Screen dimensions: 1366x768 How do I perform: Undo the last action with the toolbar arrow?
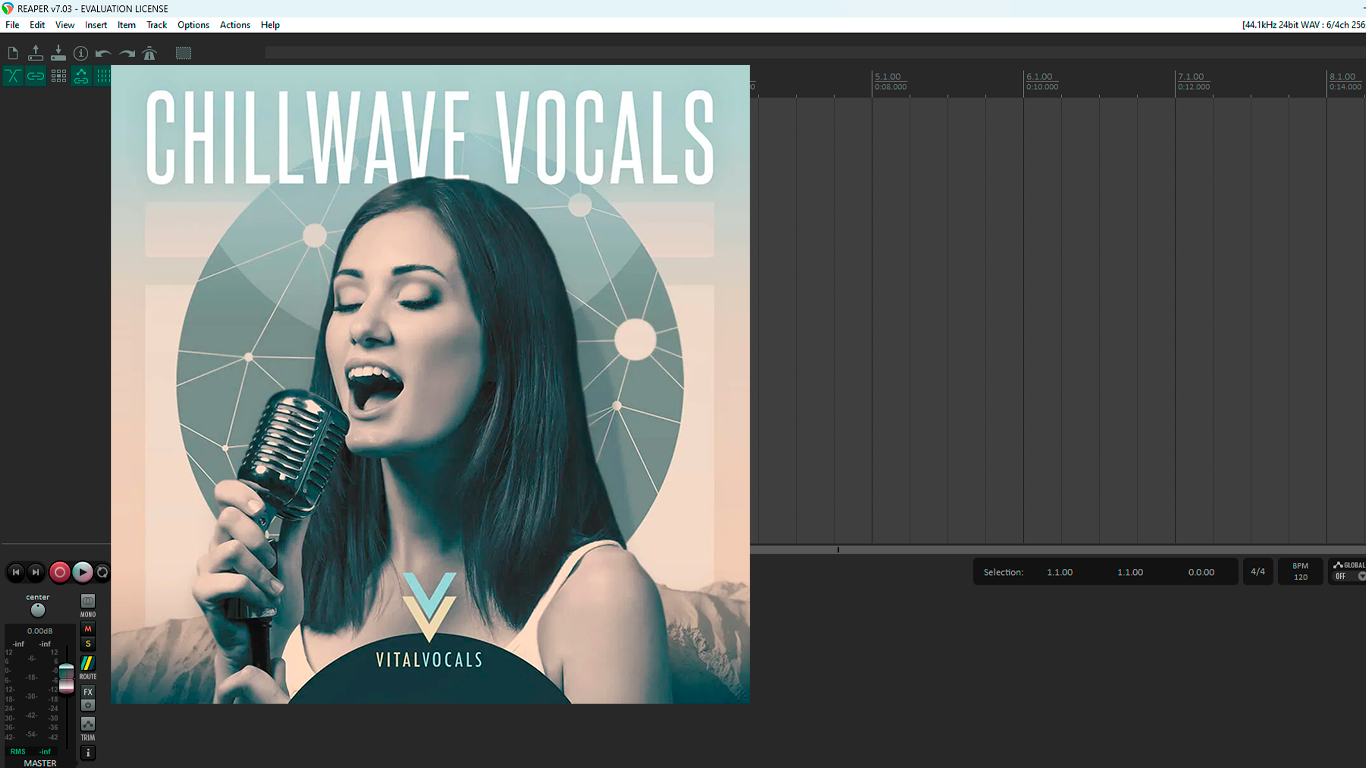pyautogui.click(x=104, y=53)
